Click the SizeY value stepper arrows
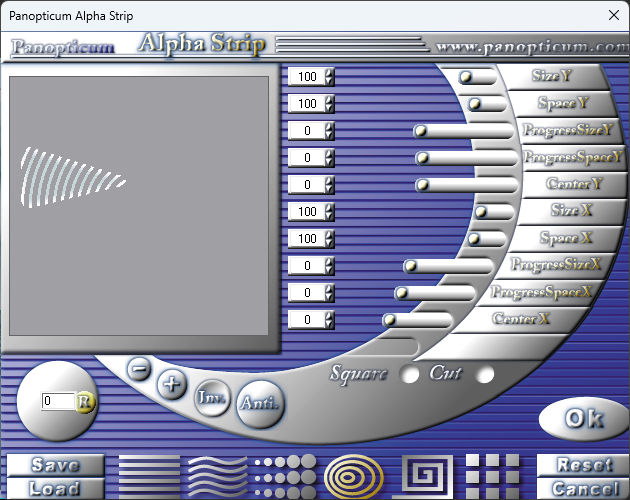 [x=329, y=76]
